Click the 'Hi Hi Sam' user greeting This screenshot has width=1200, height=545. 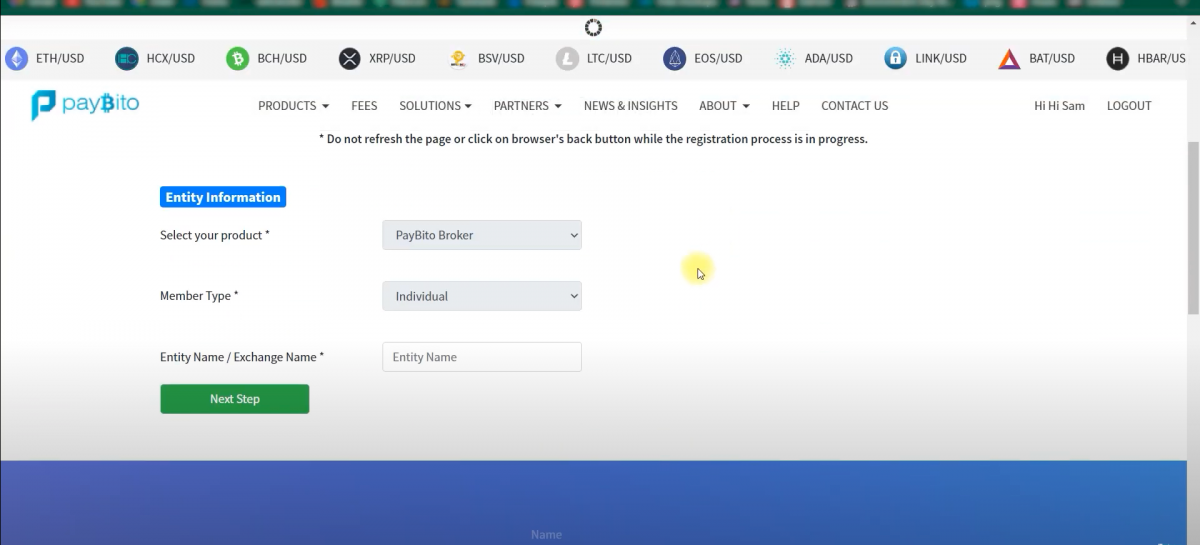point(1059,106)
